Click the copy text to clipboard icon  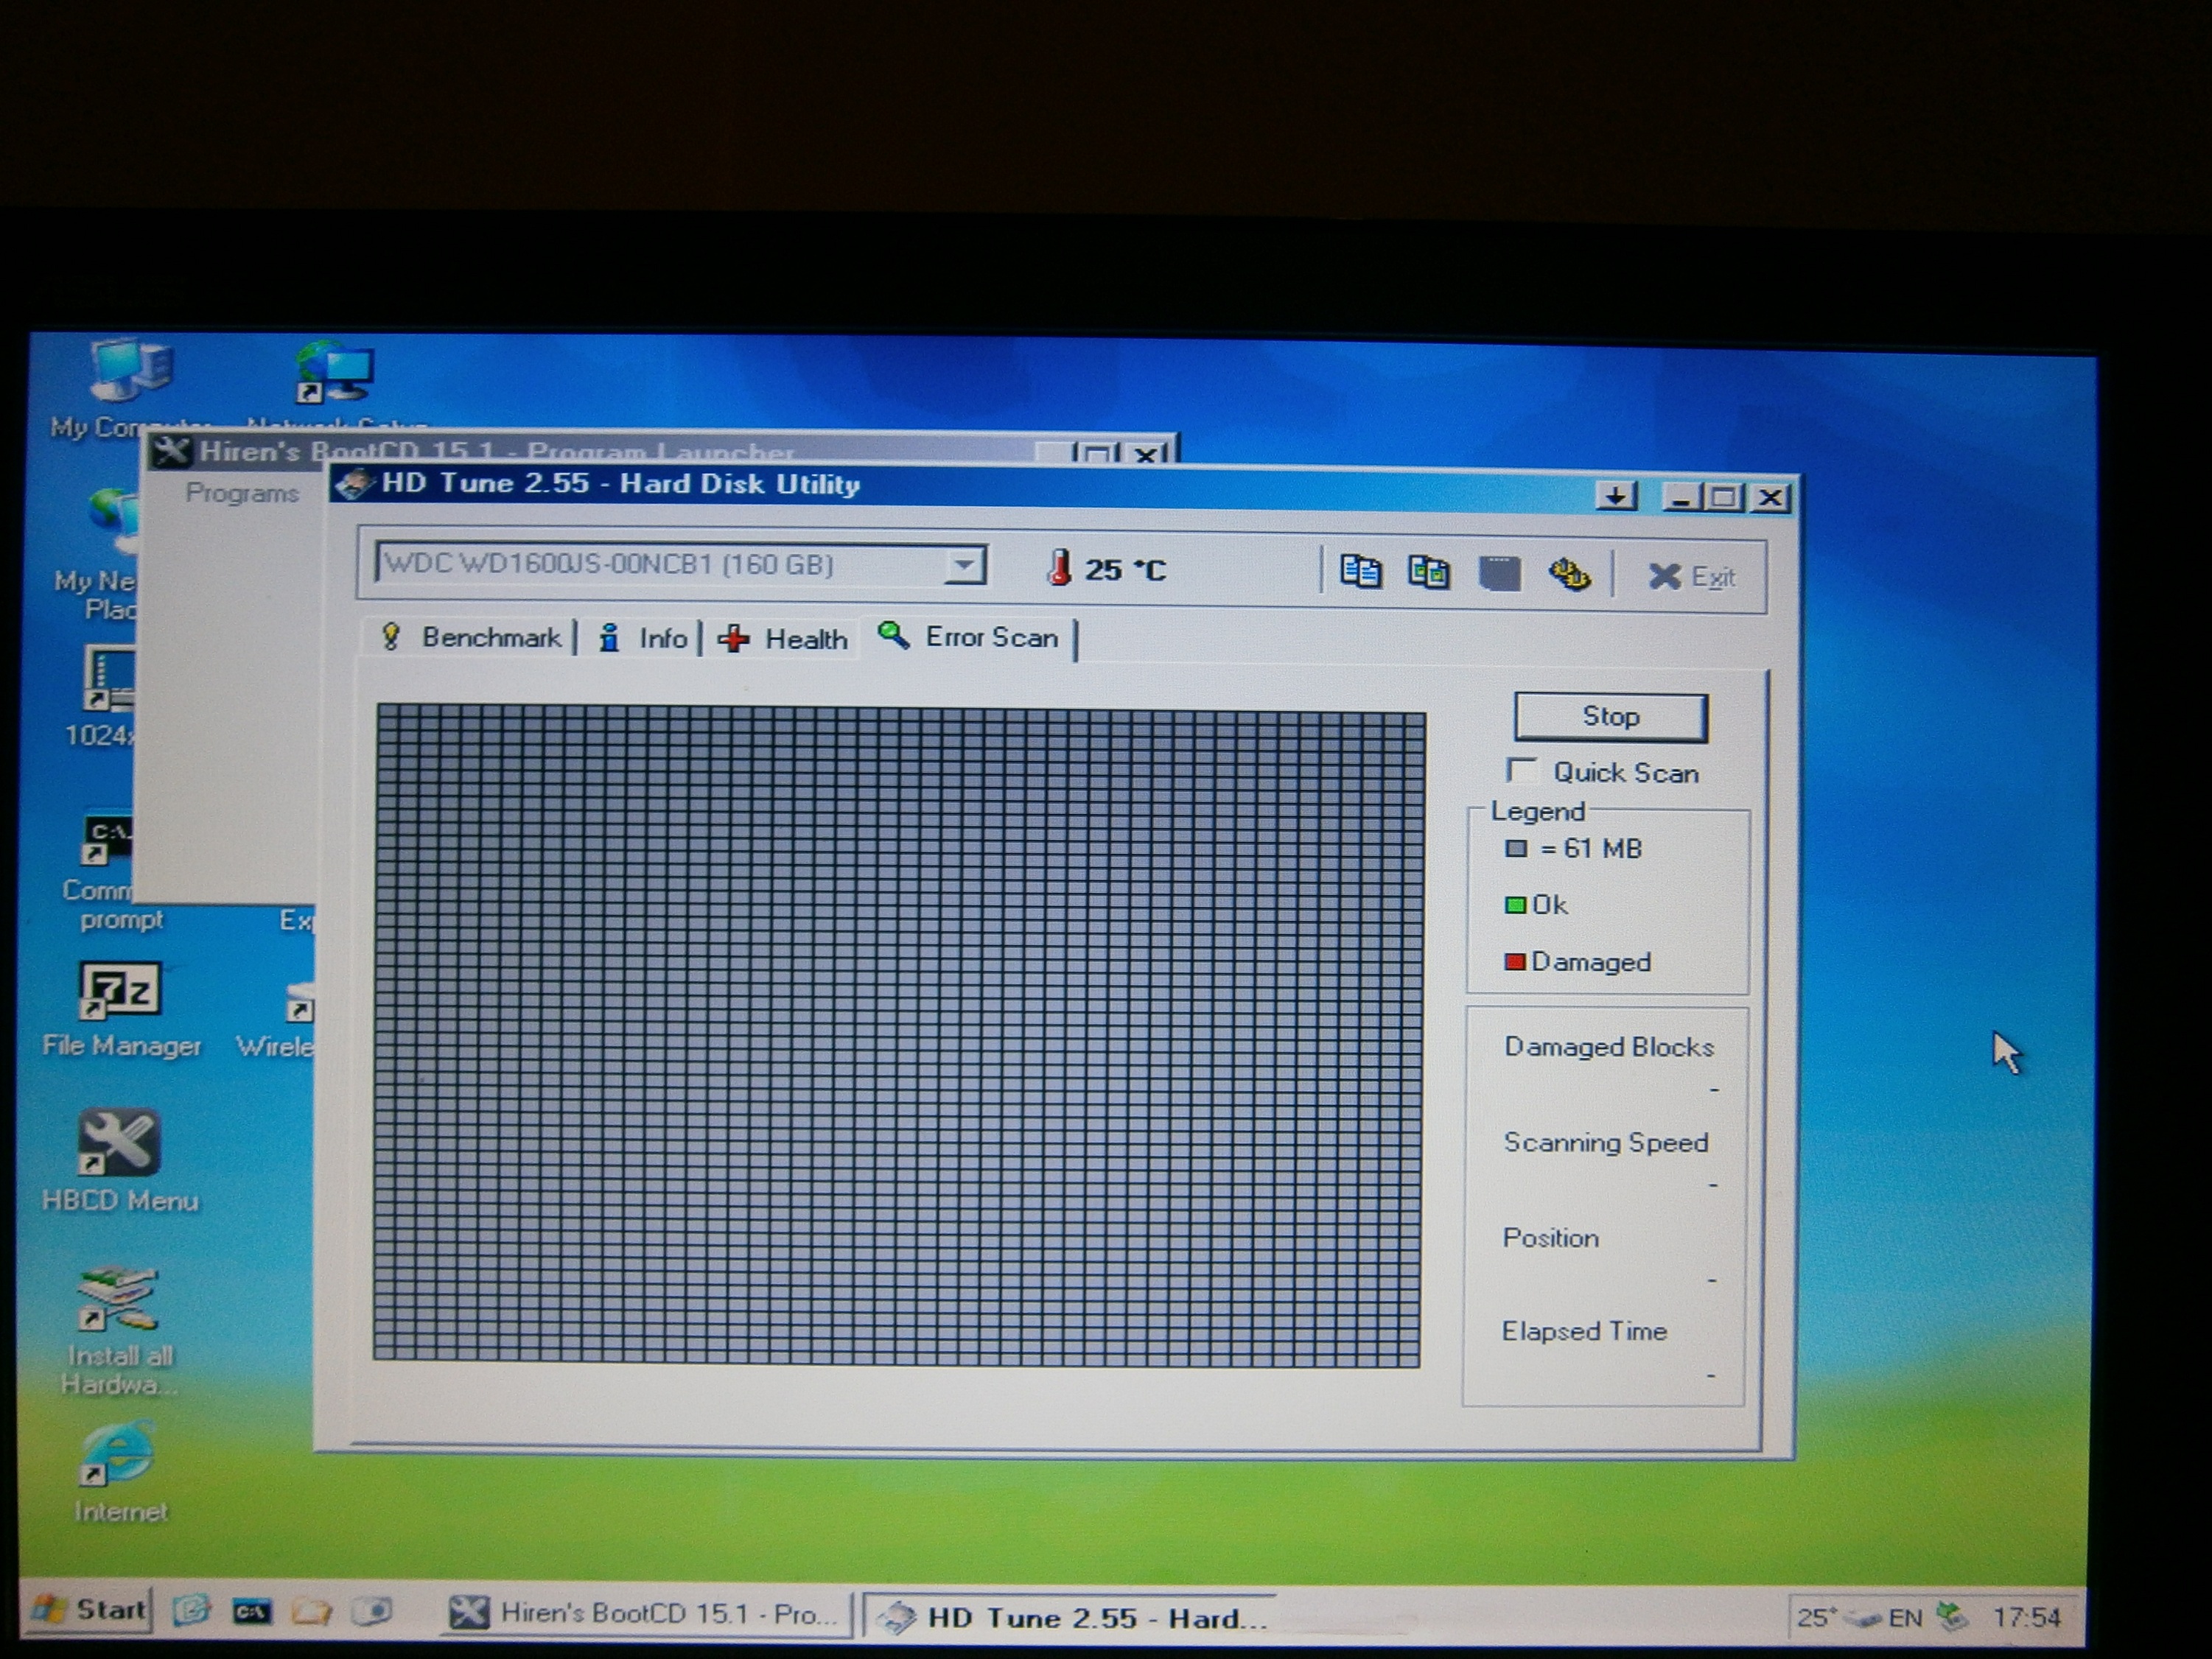pyautogui.click(x=1360, y=572)
